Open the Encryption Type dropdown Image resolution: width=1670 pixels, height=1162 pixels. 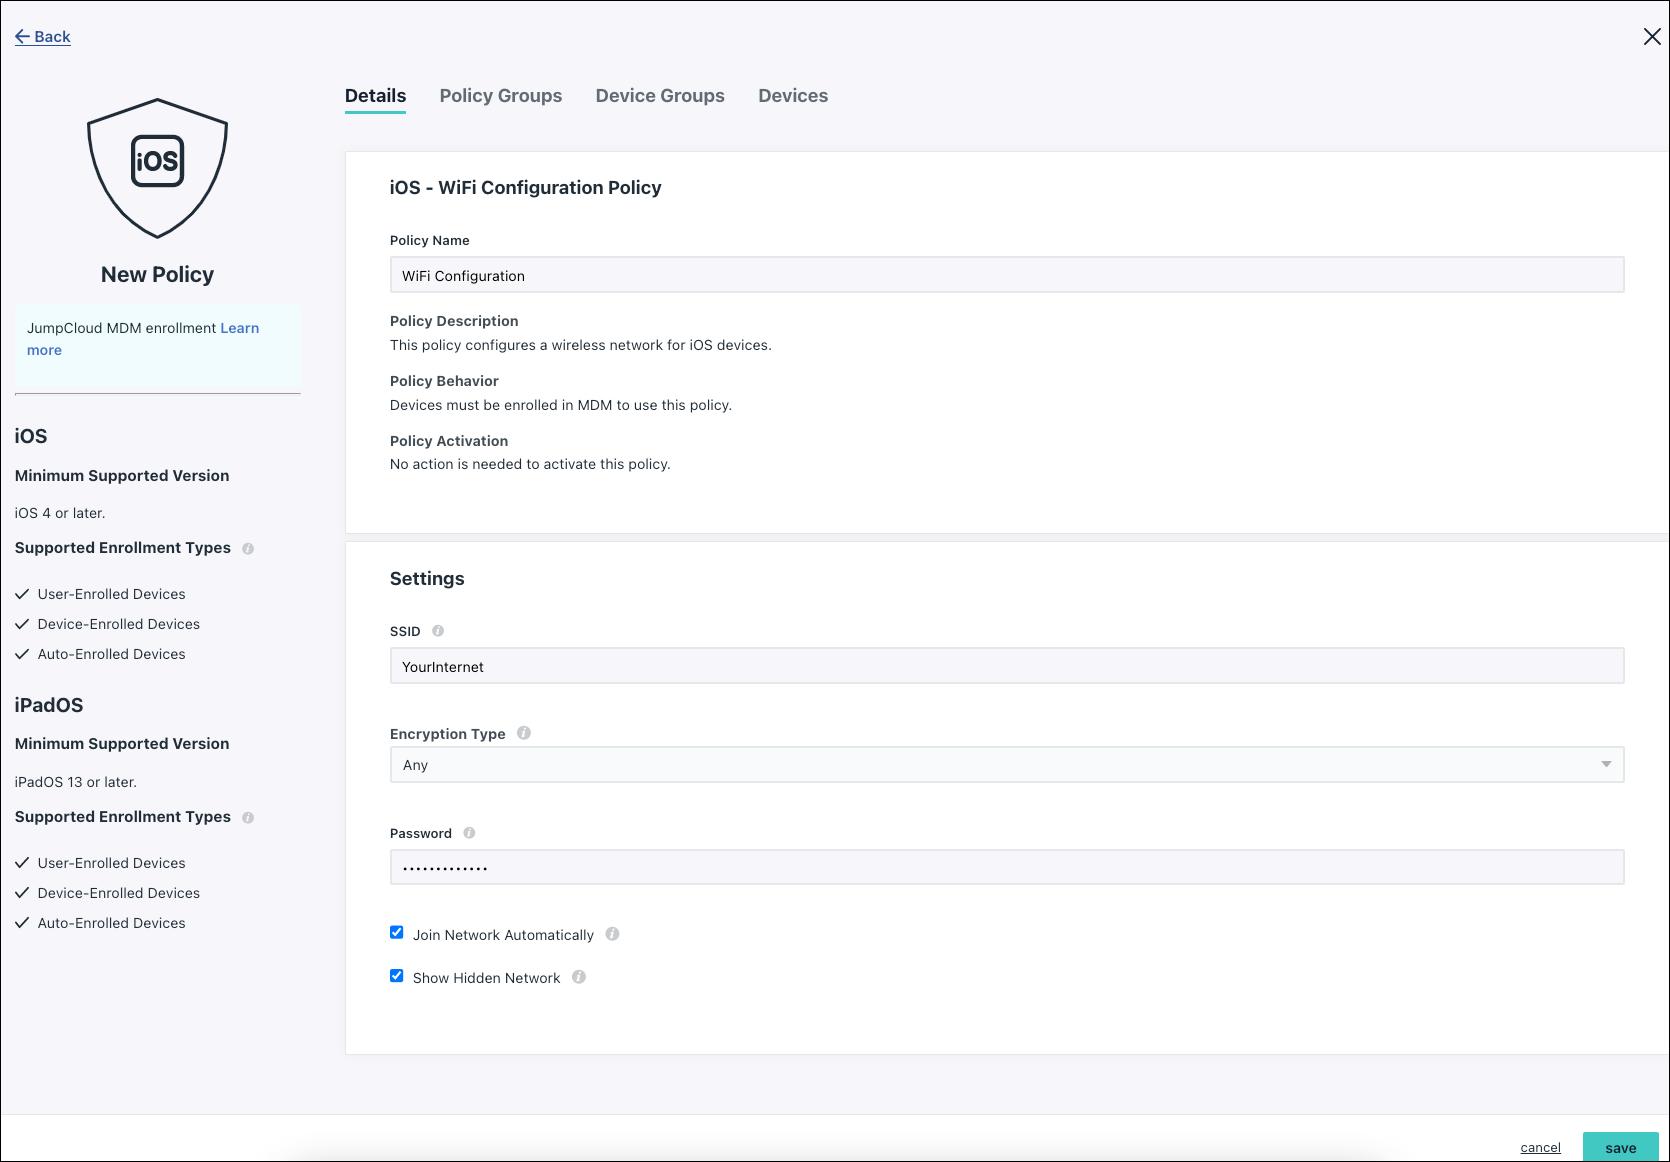pos(1005,765)
